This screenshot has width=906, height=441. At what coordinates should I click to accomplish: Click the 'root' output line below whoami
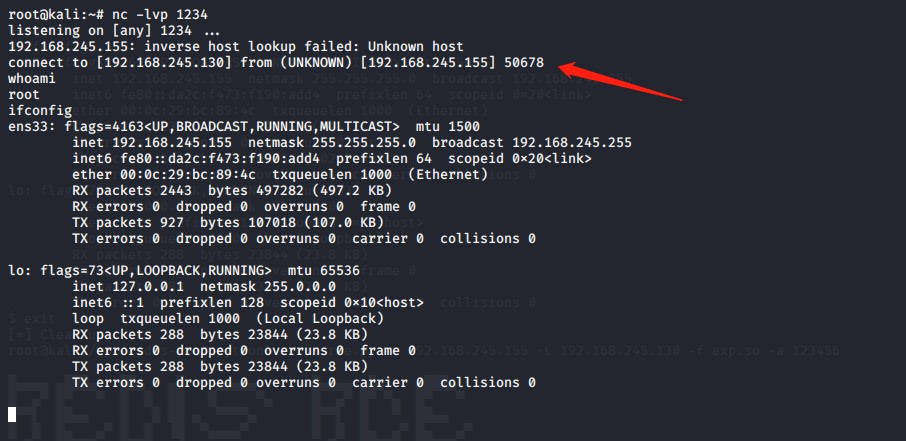(x=24, y=92)
